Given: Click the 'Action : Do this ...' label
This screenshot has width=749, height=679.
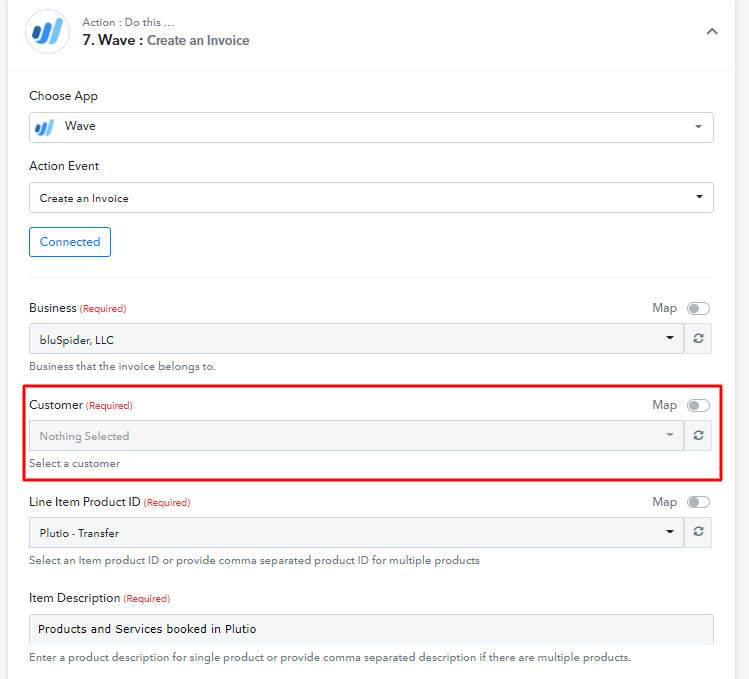Looking at the screenshot, I should [x=128, y=22].
